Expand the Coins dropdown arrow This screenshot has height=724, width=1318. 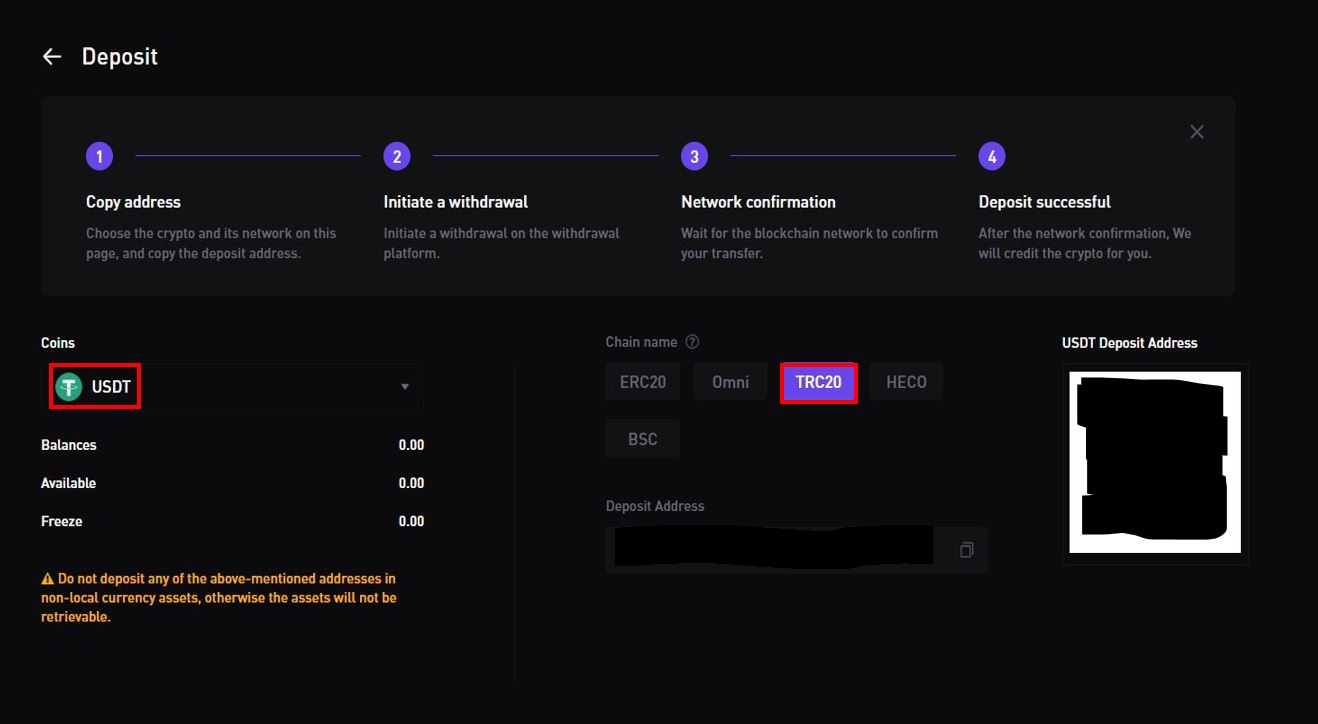click(405, 387)
